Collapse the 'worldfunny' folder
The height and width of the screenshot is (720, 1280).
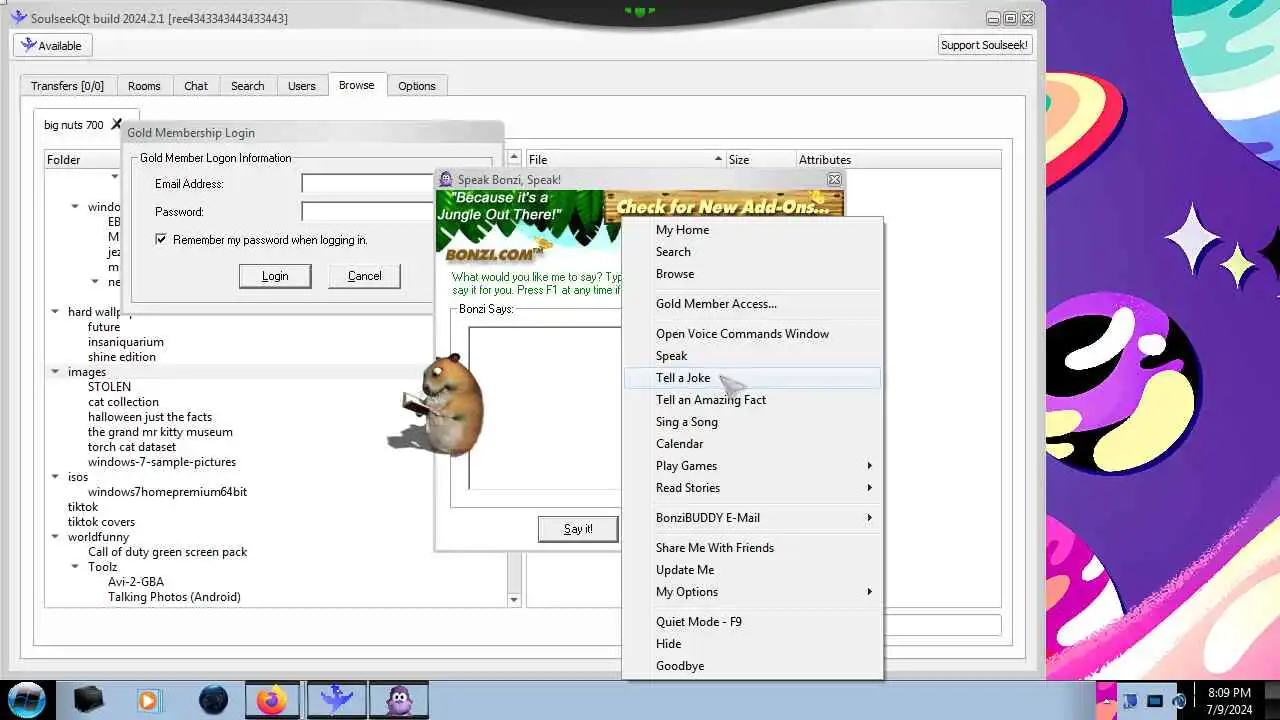click(55, 537)
